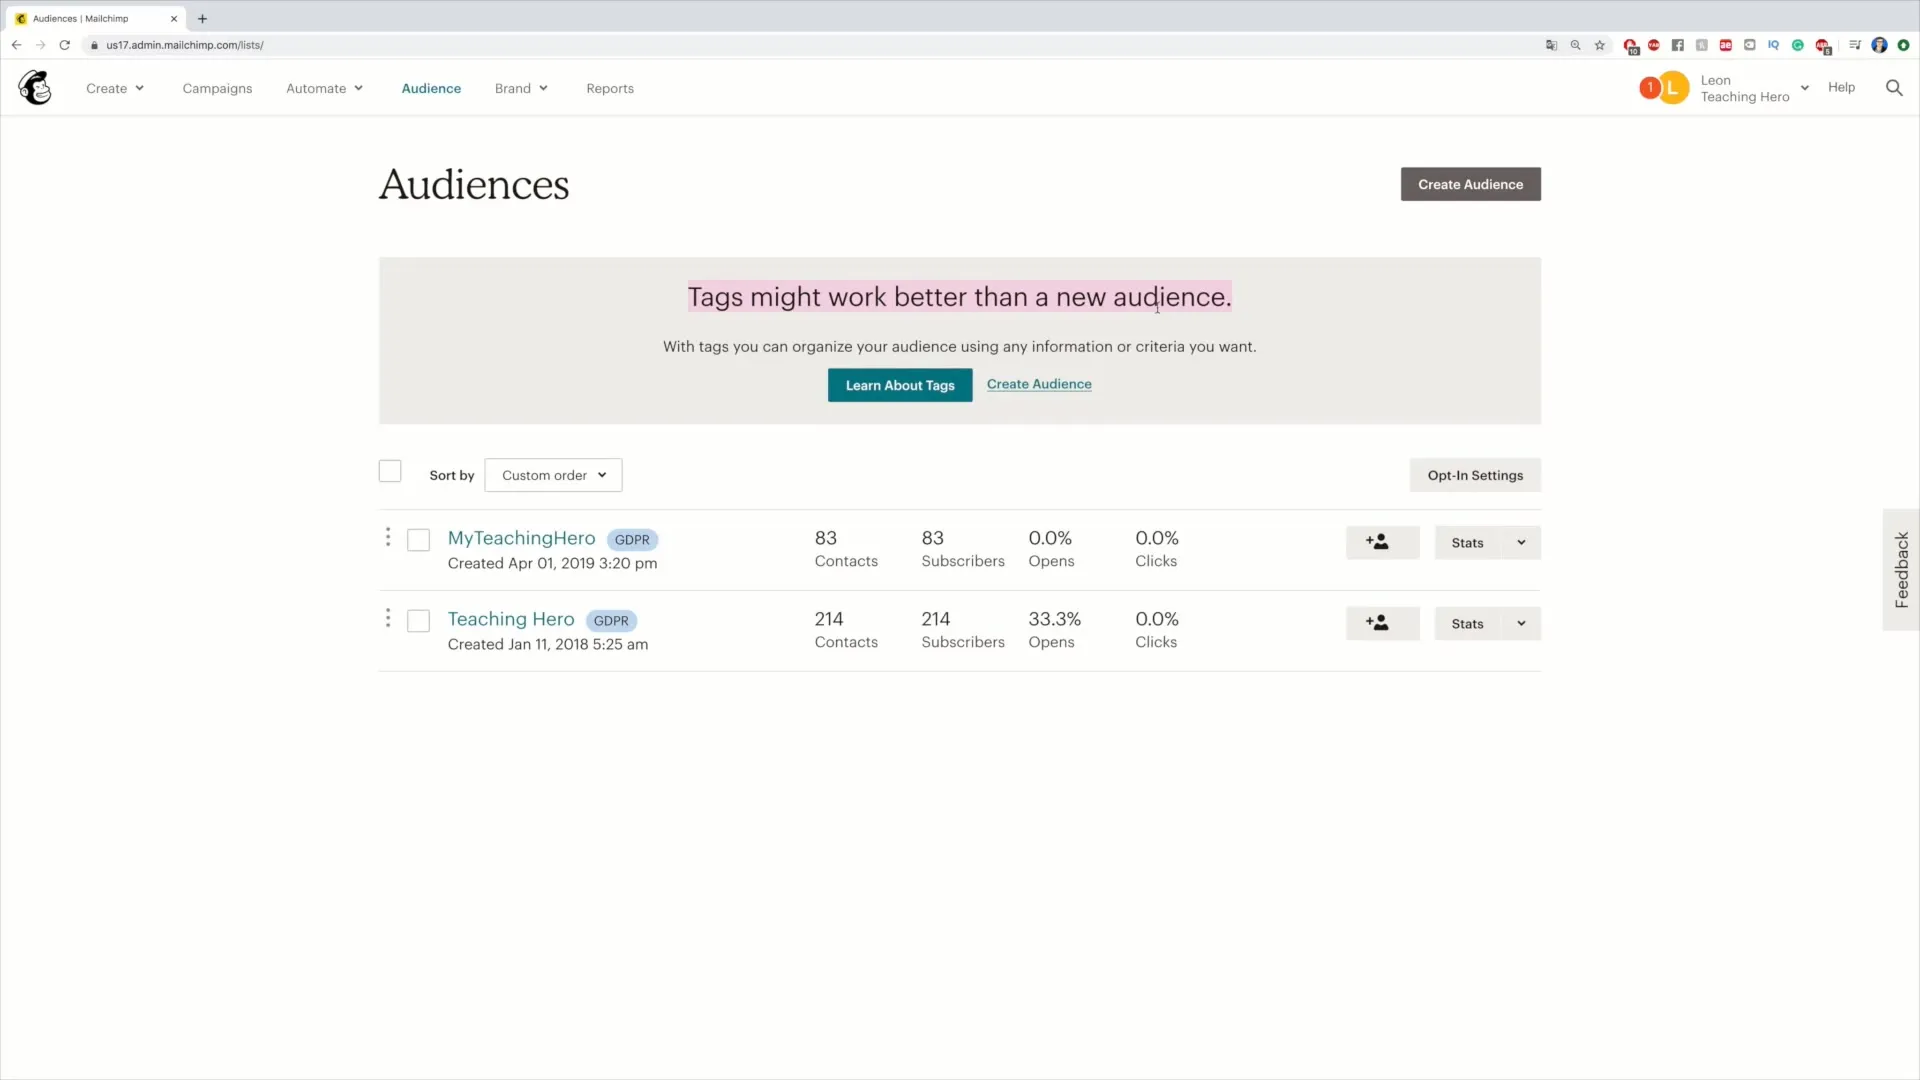
Task: Click the Create Audience button top right
Action: point(1470,185)
